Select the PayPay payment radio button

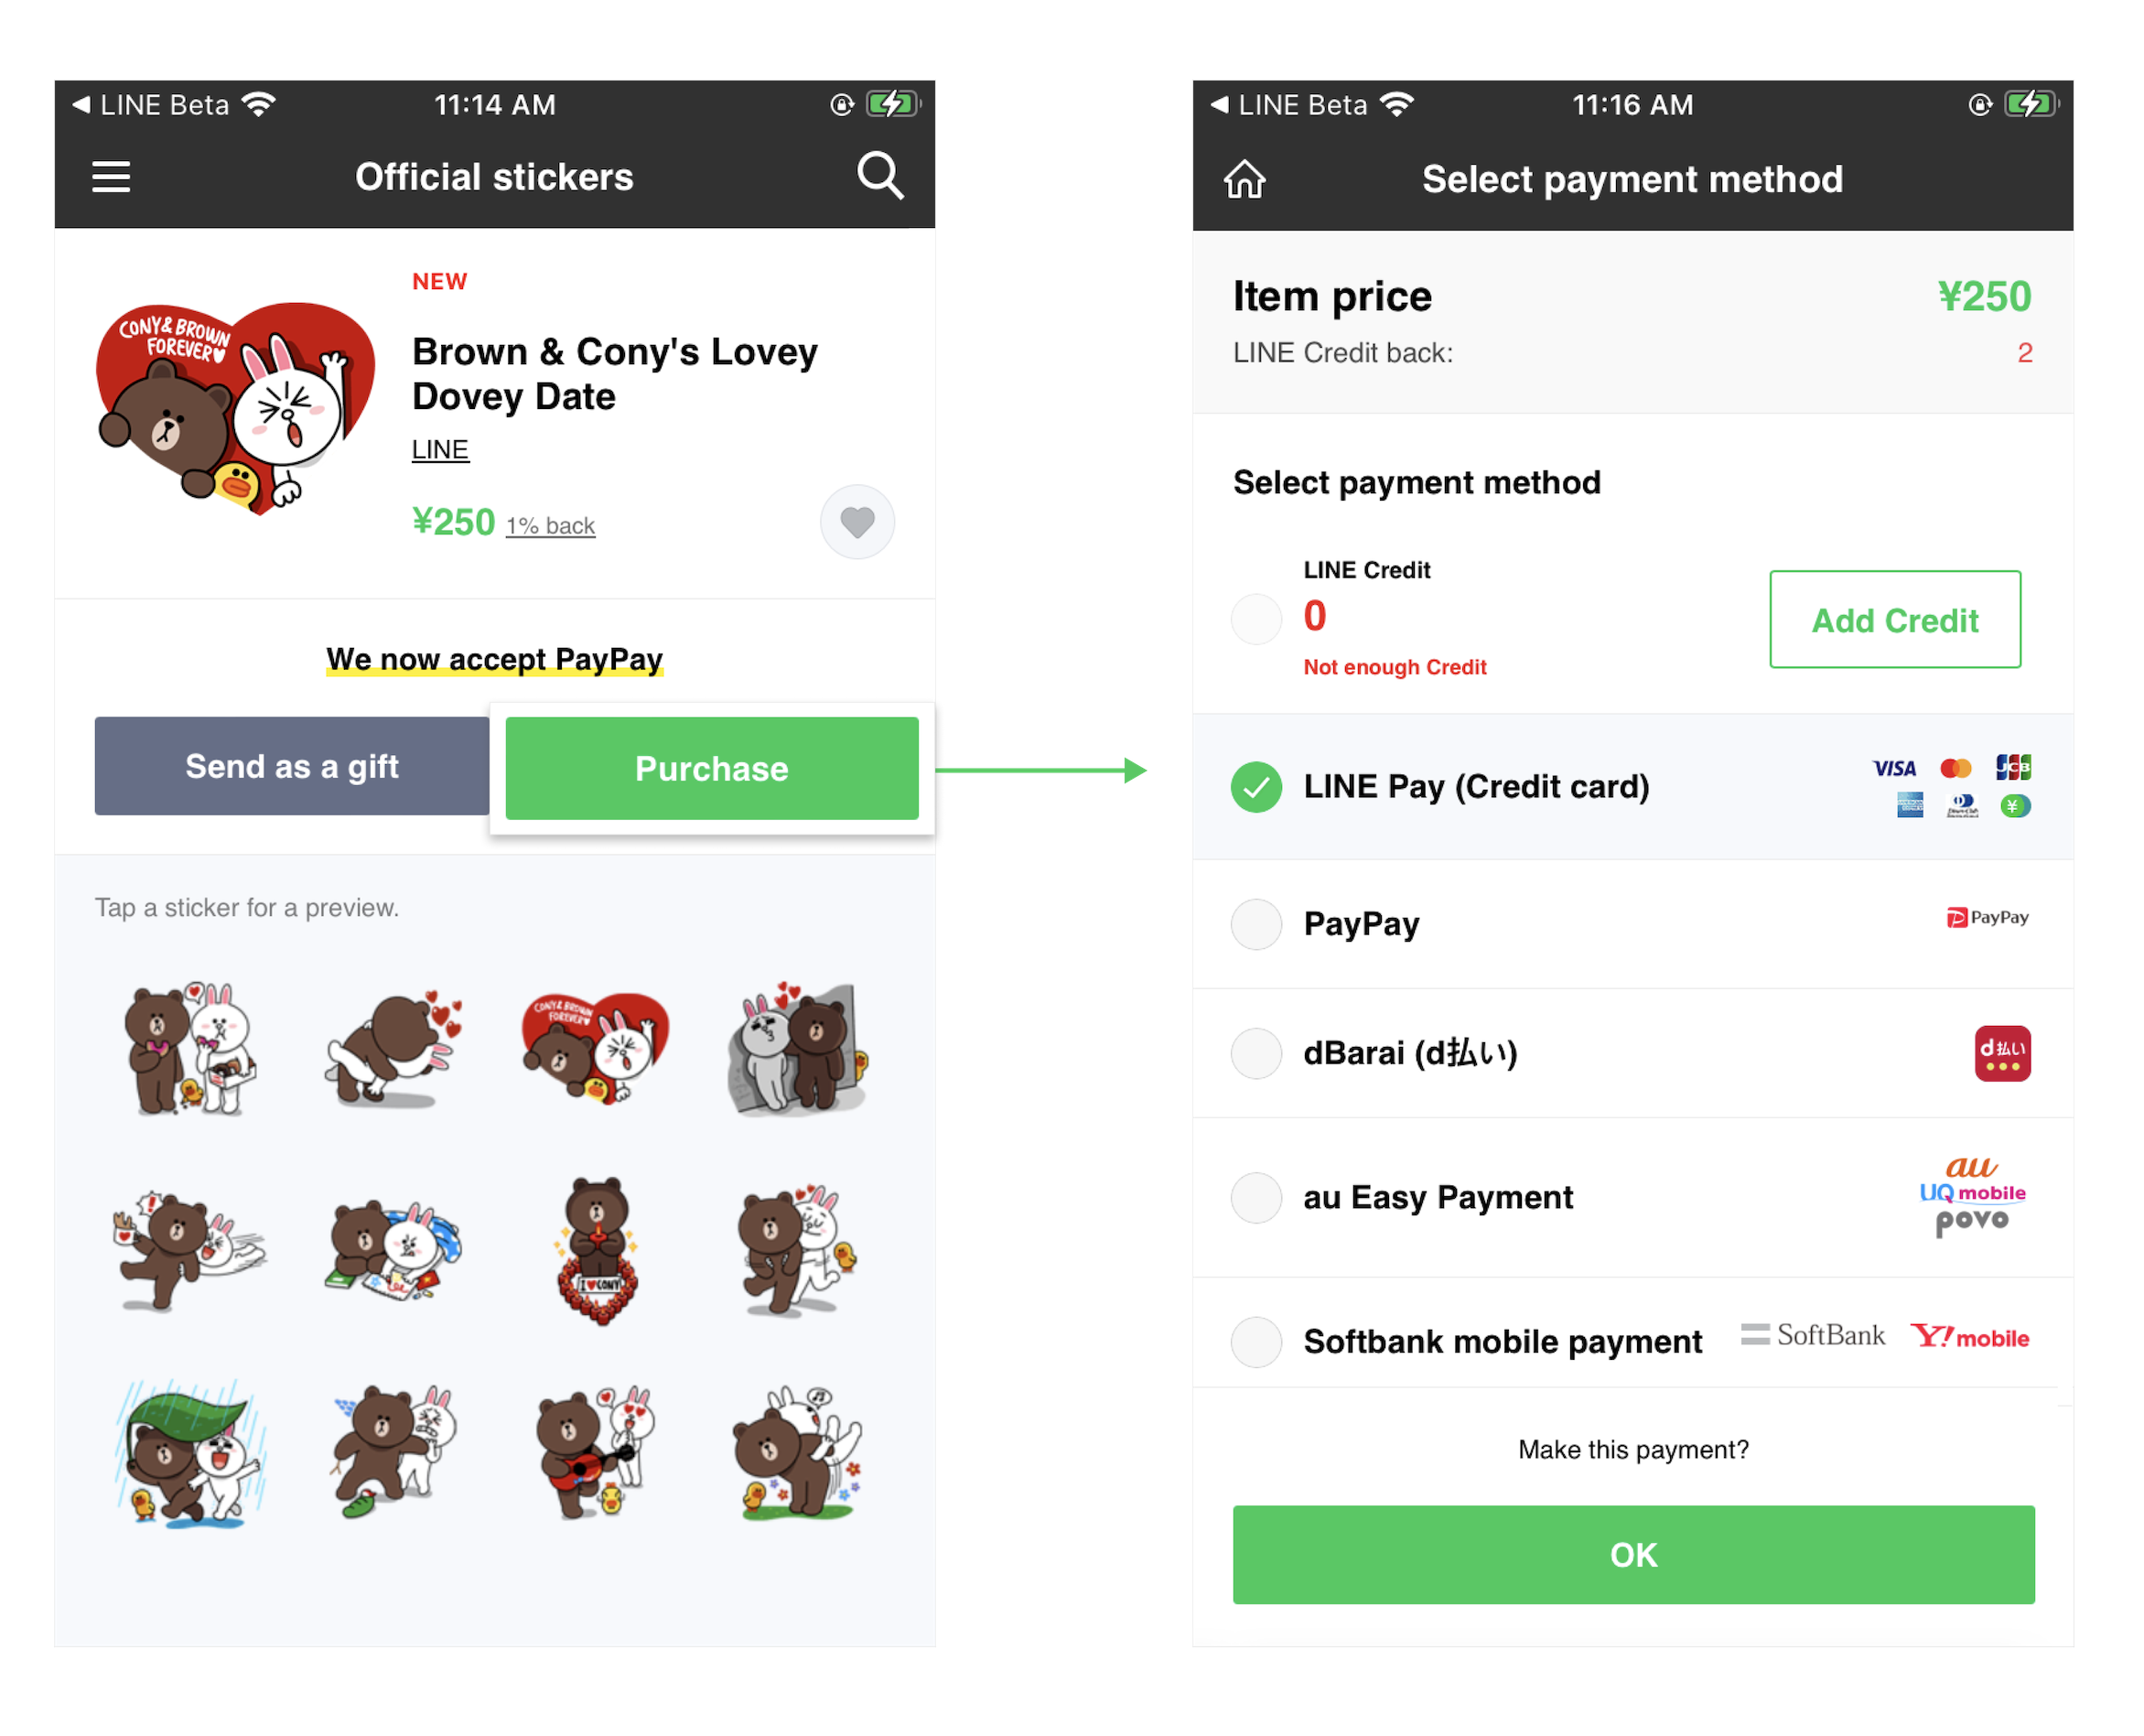(1256, 924)
